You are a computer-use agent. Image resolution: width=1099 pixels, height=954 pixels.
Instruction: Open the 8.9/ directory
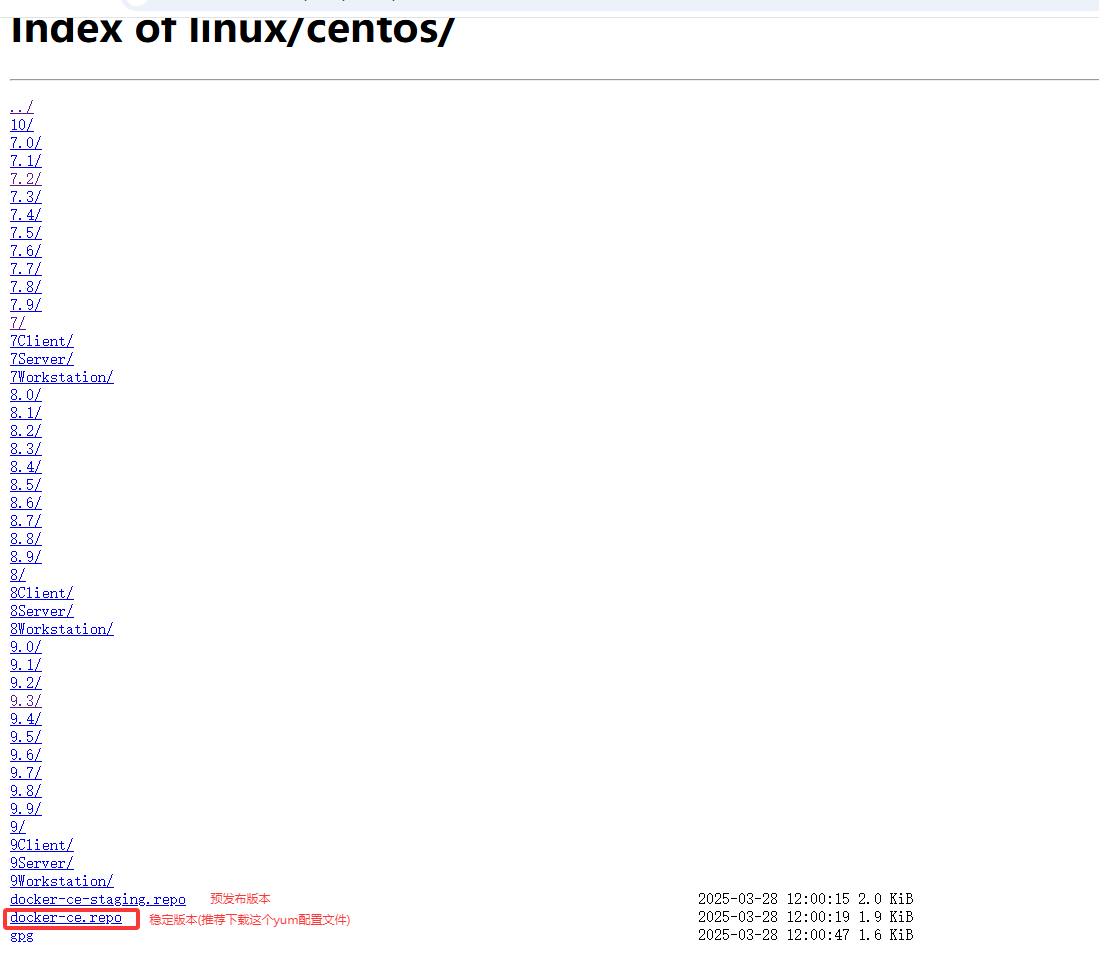click(x=26, y=557)
